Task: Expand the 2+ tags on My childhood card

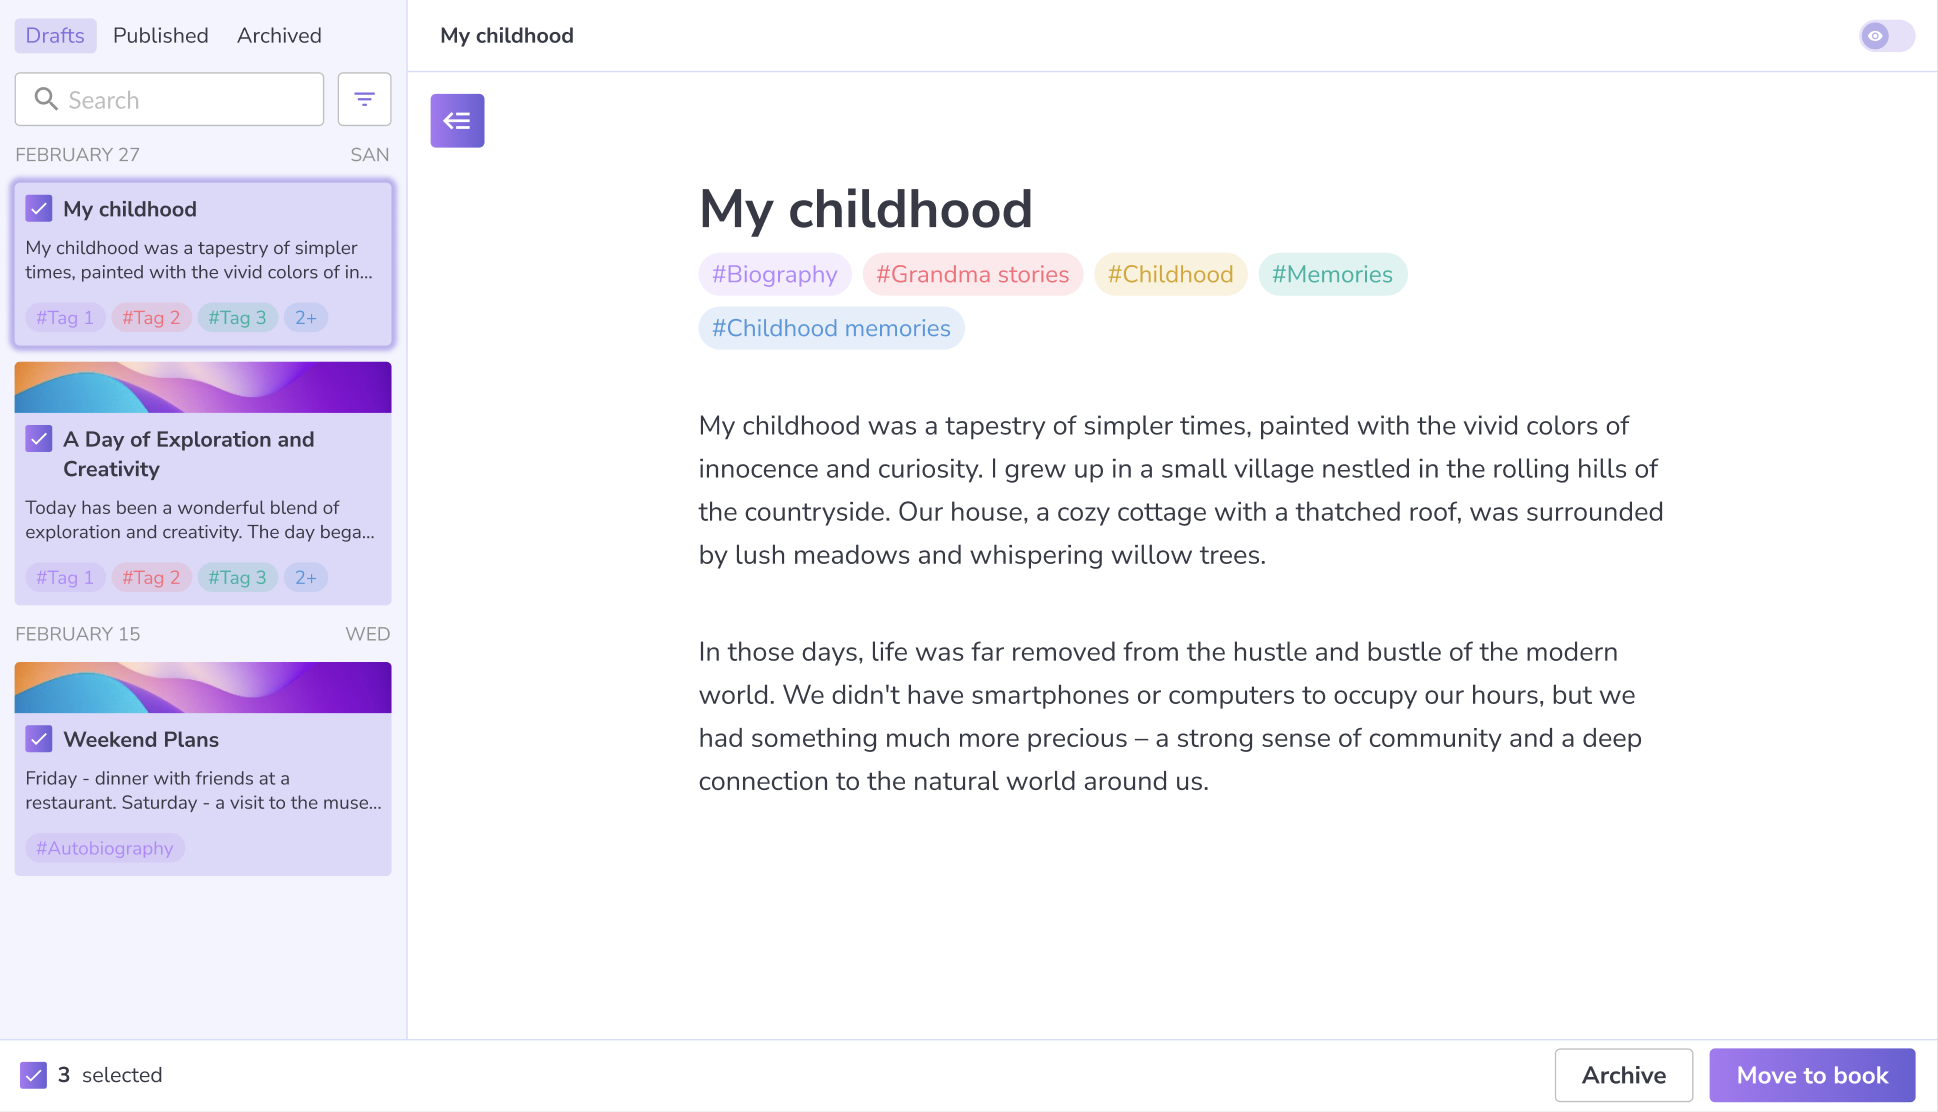Action: [305, 318]
